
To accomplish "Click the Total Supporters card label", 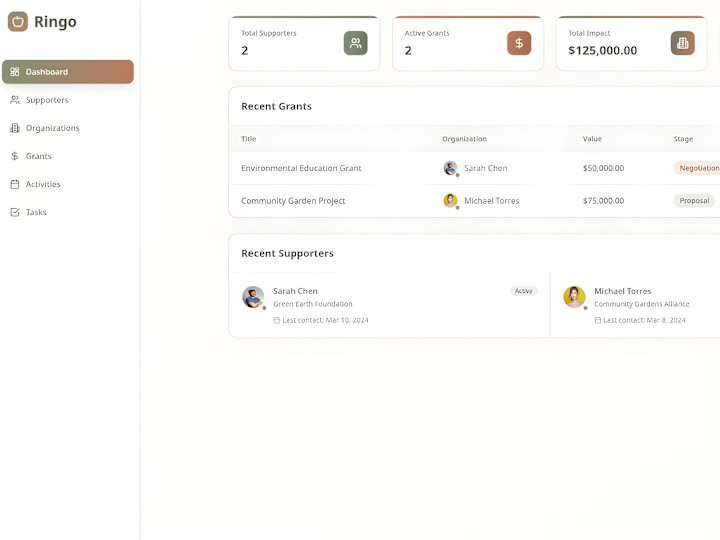I will (269, 33).
